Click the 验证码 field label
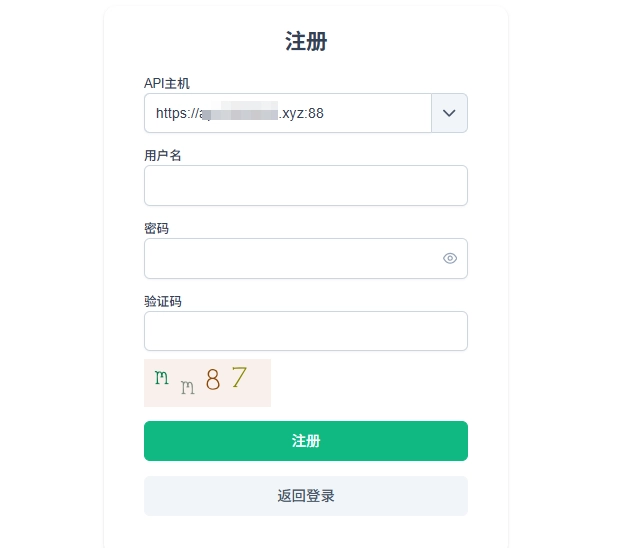The height and width of the screenshot is (548, 635). [x=163, y=301]
